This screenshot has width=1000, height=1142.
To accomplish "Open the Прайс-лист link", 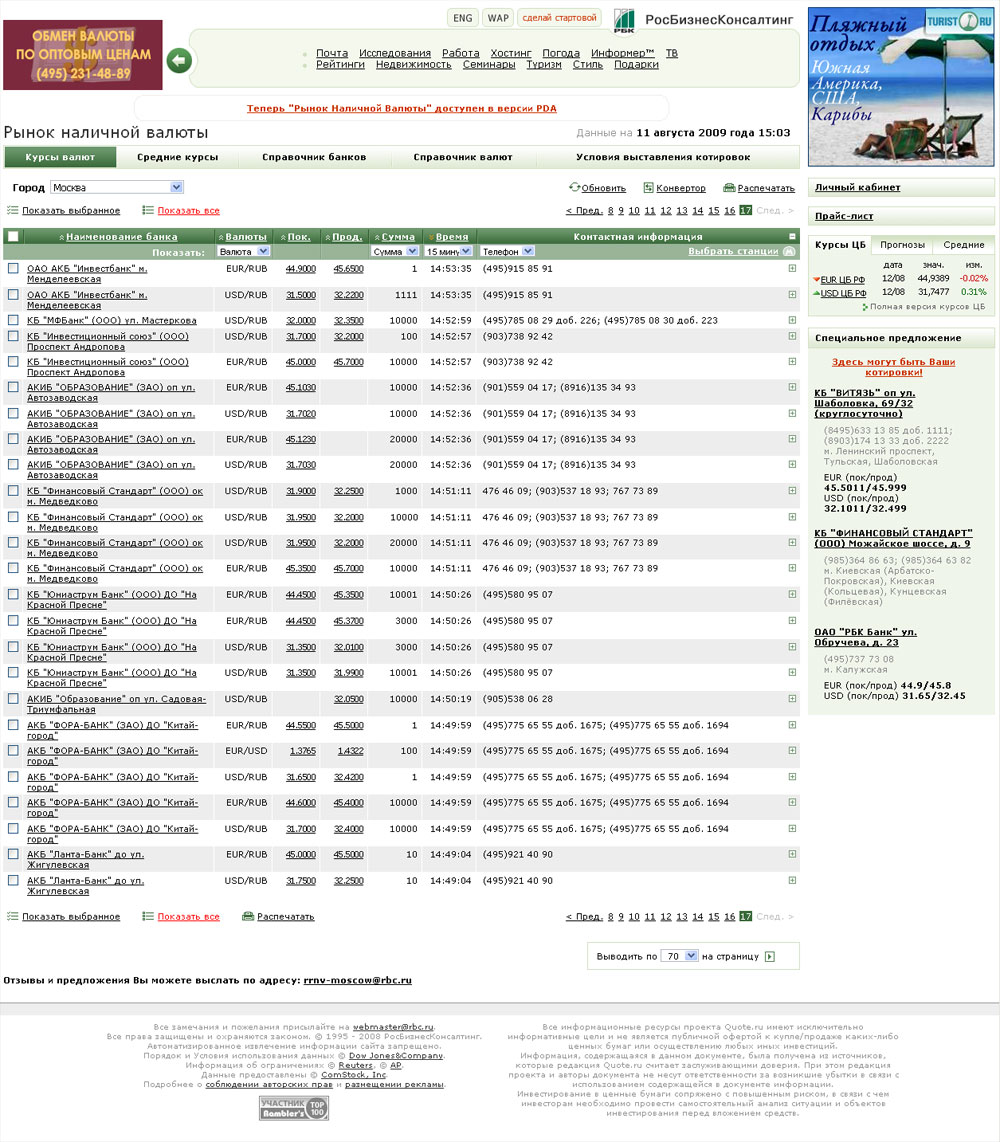I will (843, 216).
